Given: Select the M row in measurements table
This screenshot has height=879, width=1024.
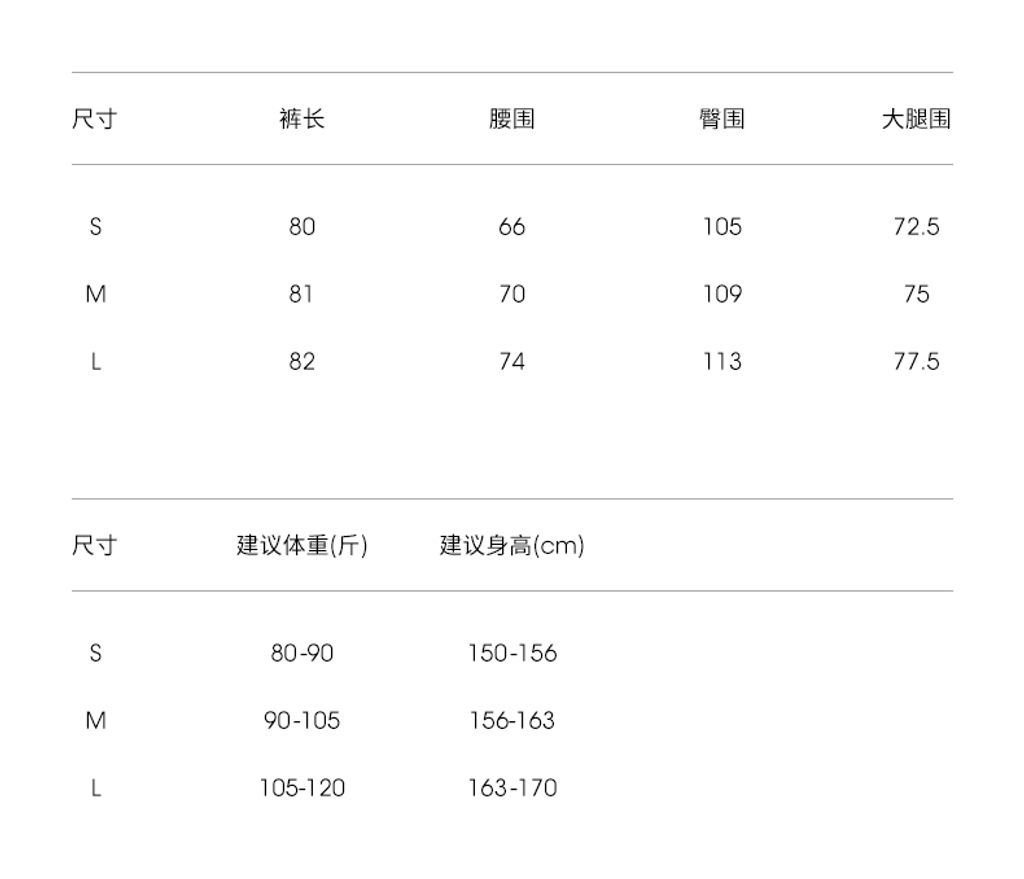Looking at the screenshot, I should 96,294.
